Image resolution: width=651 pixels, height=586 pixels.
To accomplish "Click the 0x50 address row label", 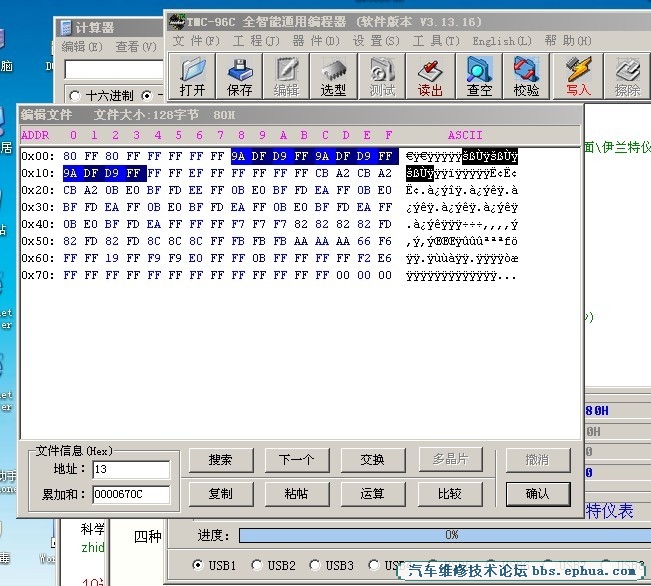I will coord(38,241).
